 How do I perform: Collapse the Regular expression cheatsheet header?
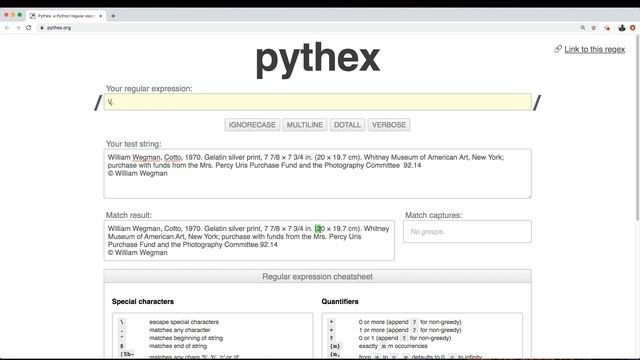pyautogui.click(x=318, y=277)
